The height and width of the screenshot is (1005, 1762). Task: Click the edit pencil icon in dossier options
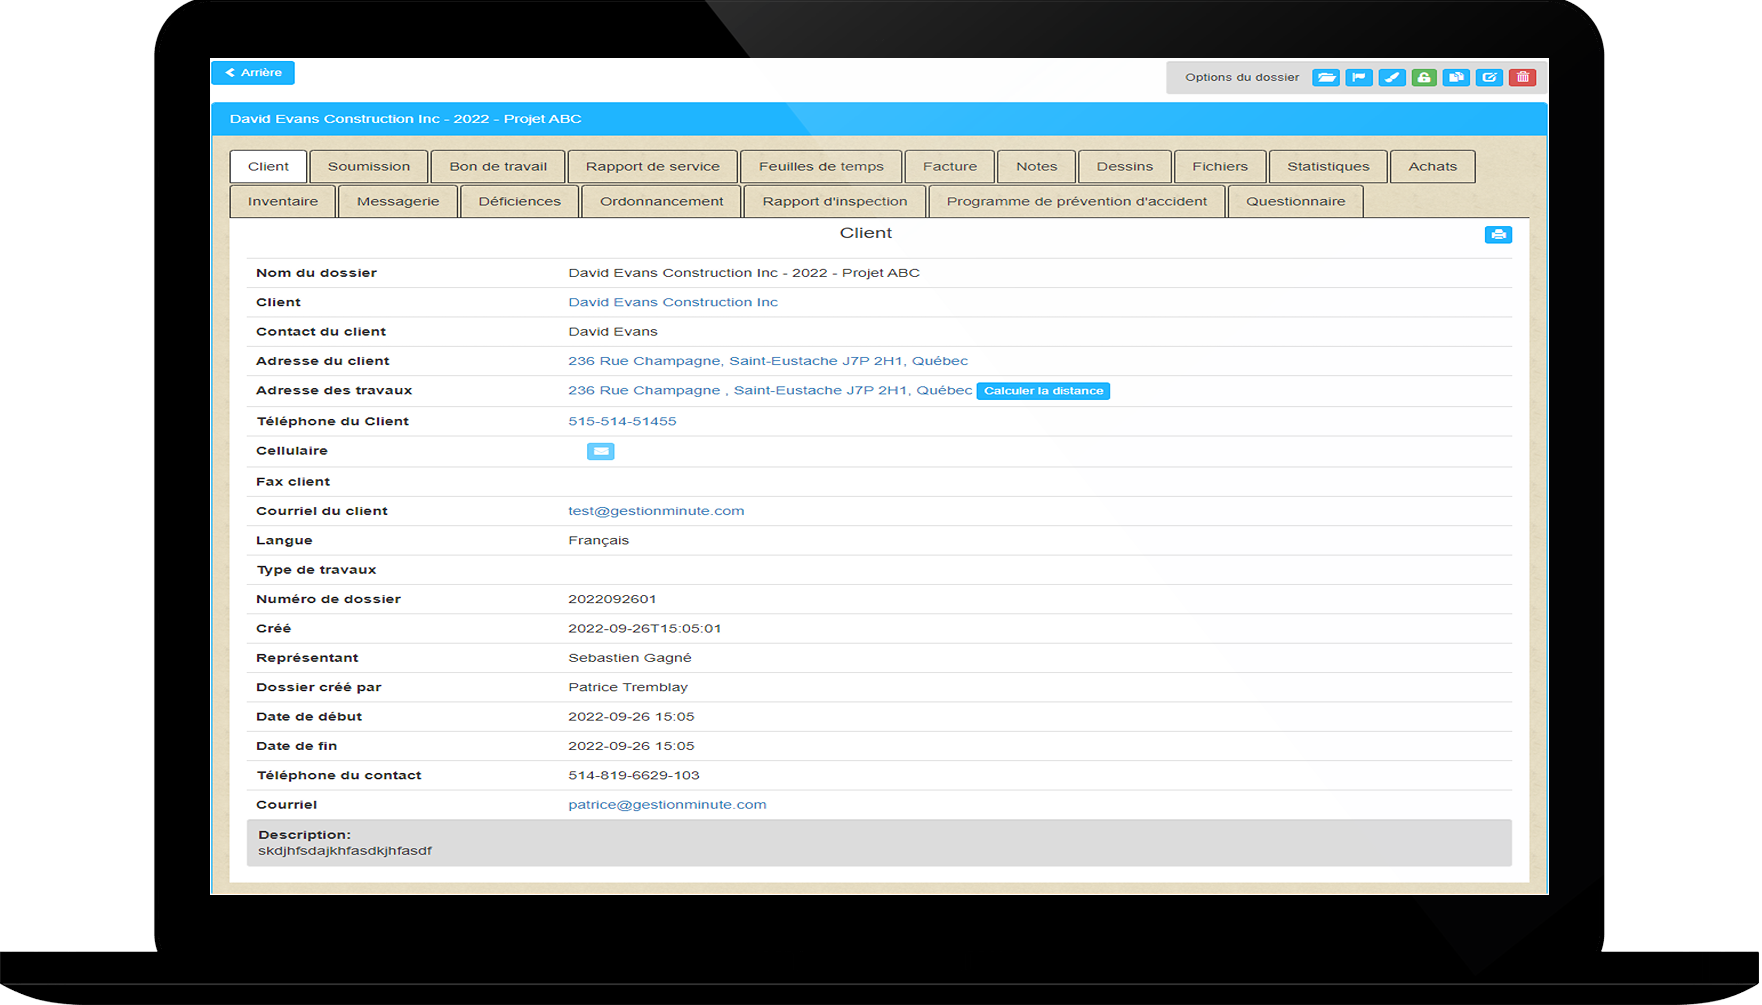click(x=1490, y=78)
